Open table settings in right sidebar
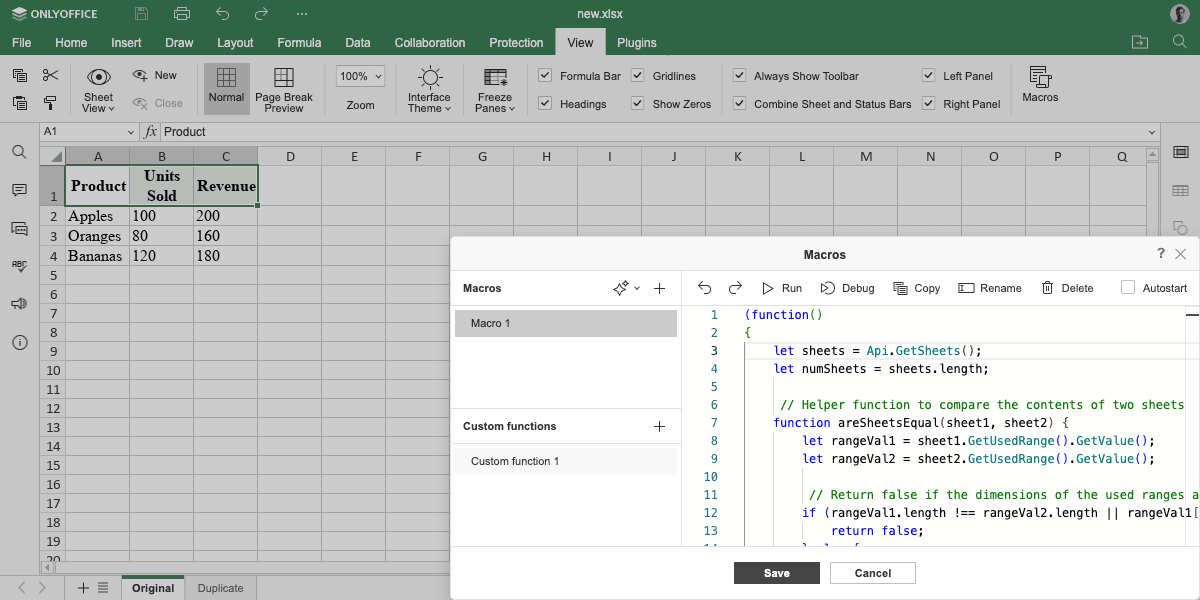This screenshot has height=600, width=1200. point(1180,190)
